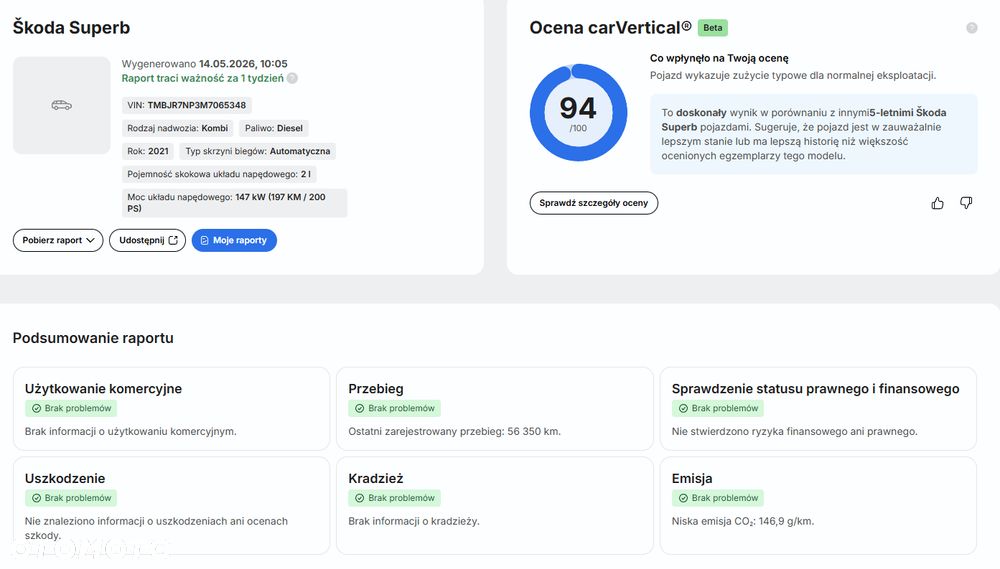This screenshot has width=1000, height=569.
Task: Click the Udostępnij share button
Action: [147, 240]
